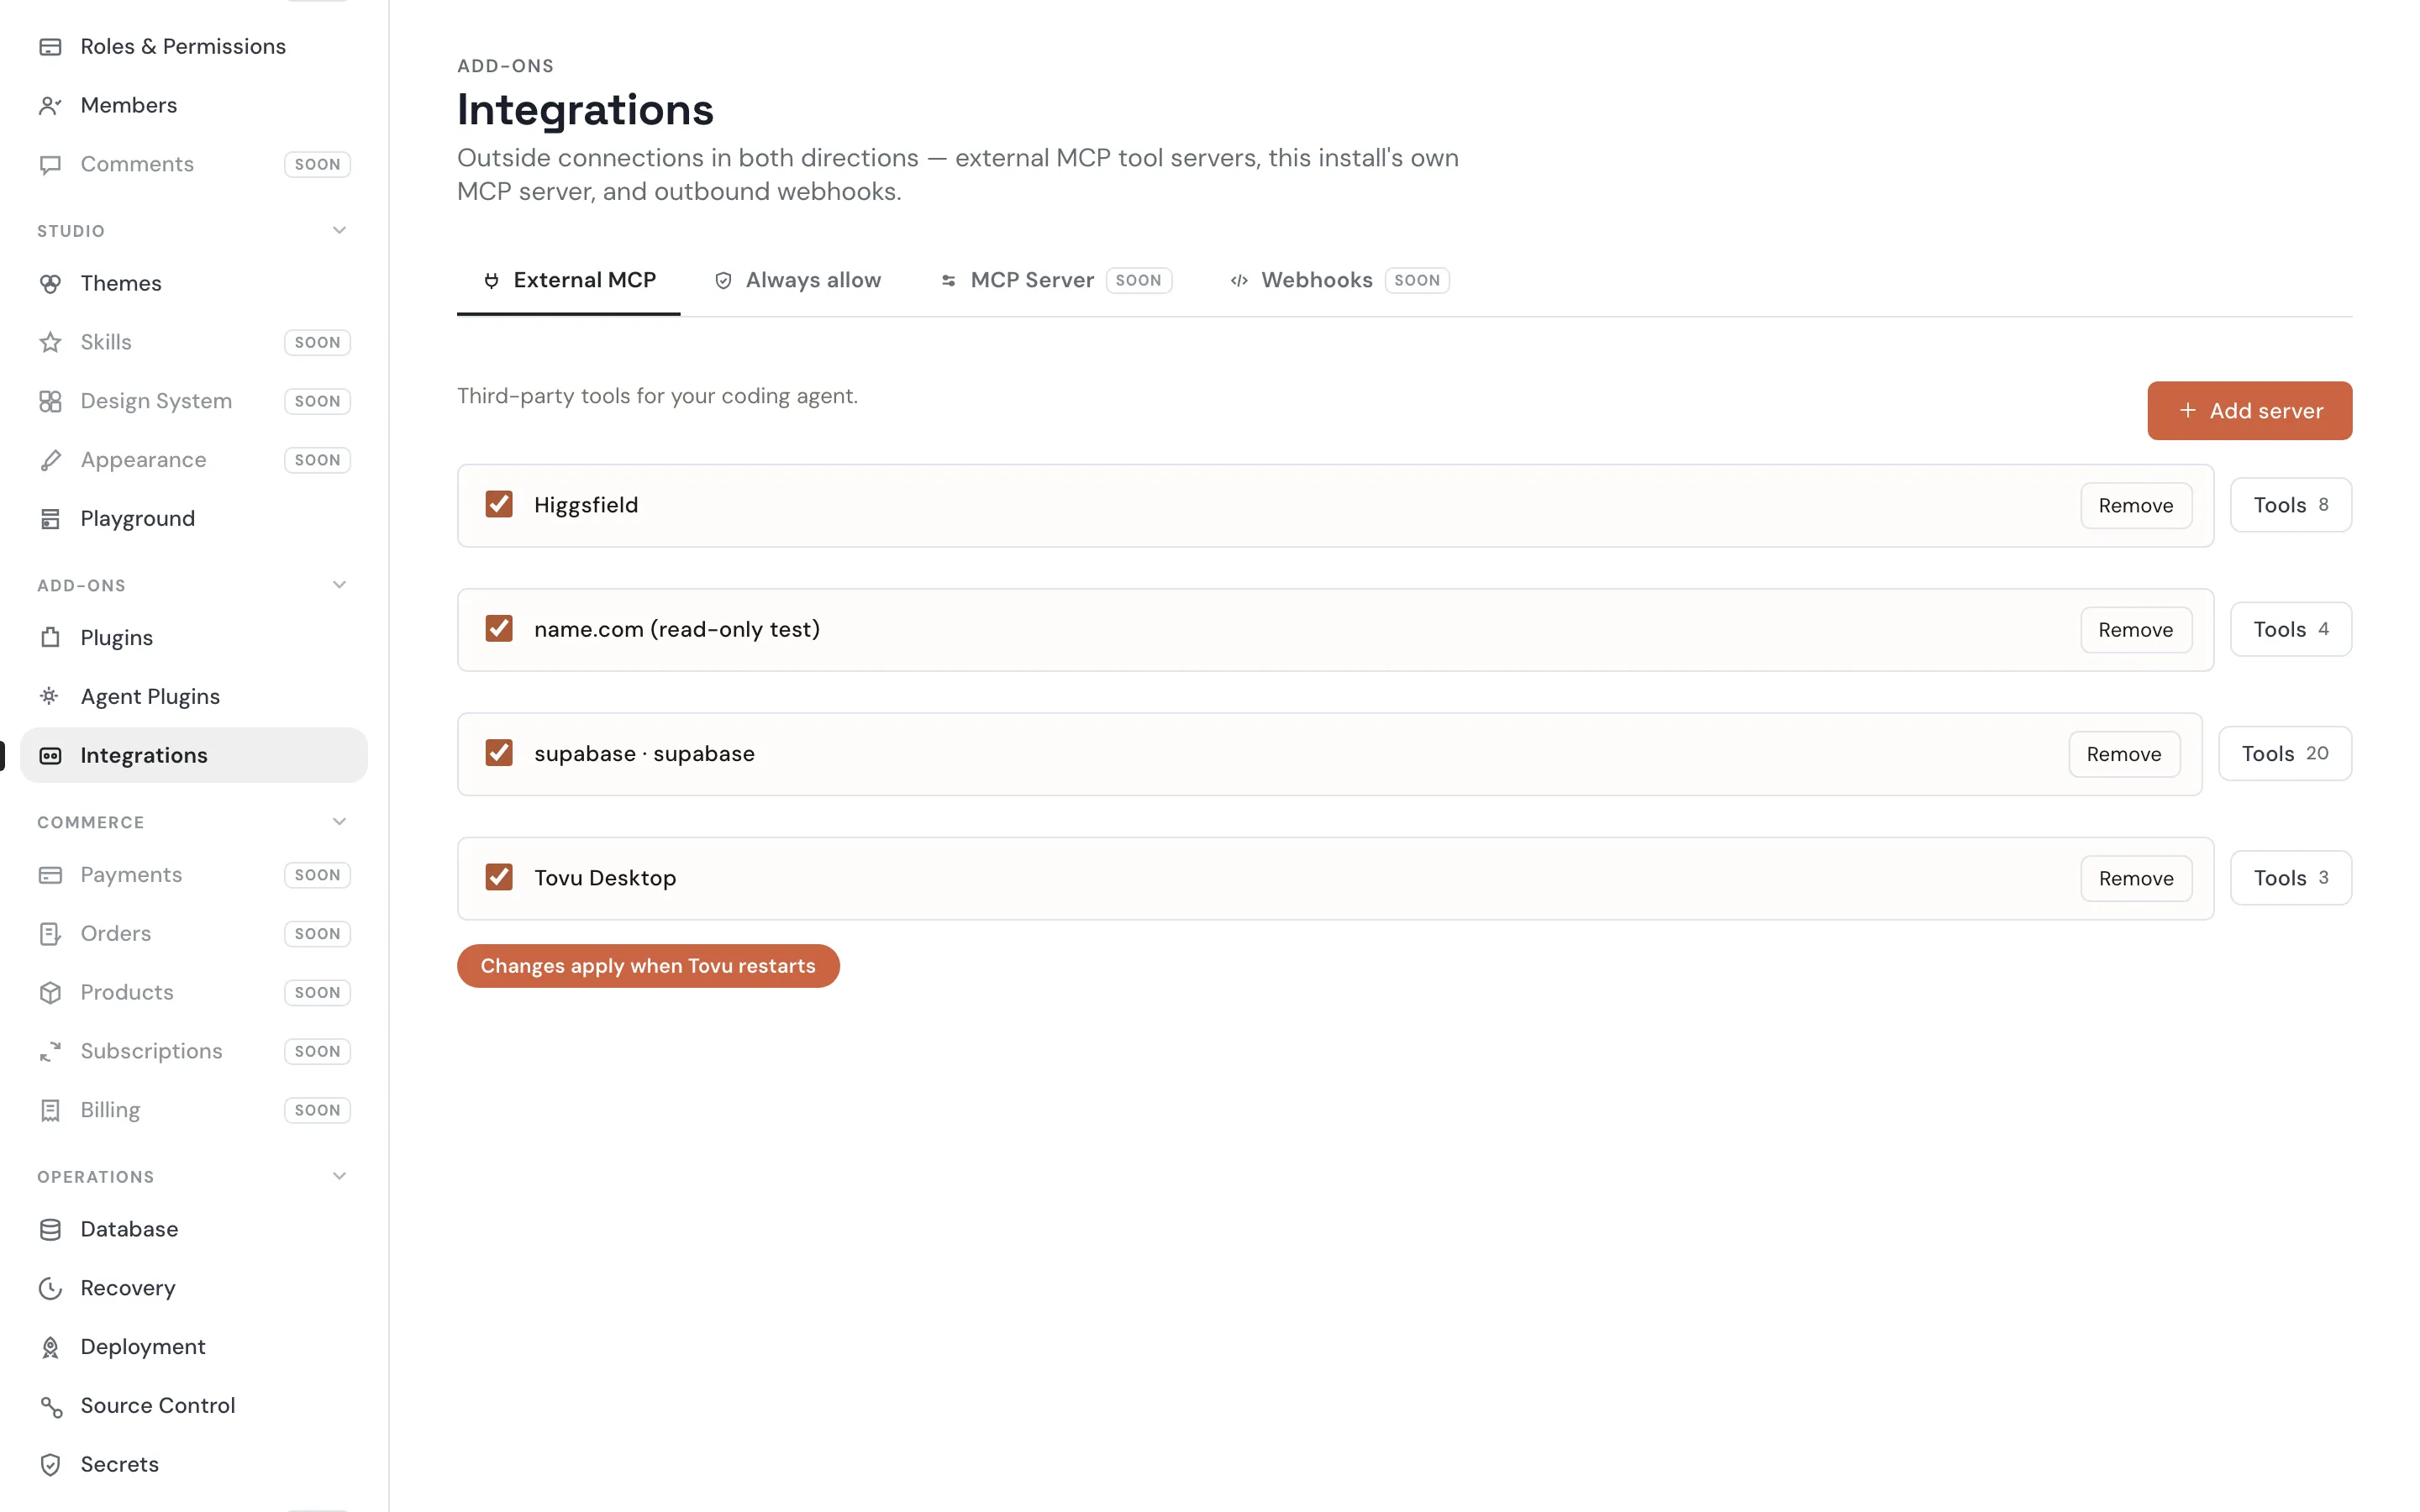Click the Skills star icon
This screenshot has height=1512, width=2420.
(x=50, y=343)
